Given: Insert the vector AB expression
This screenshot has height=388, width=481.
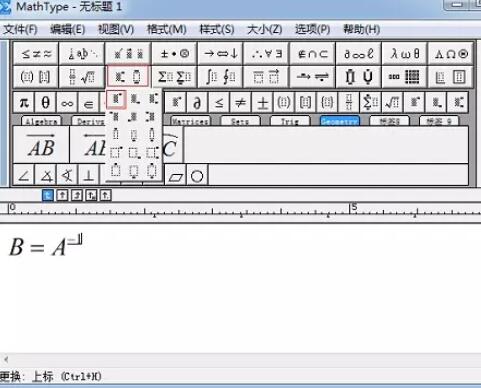Looking at the screenshot, I should [x=41, y=145].
